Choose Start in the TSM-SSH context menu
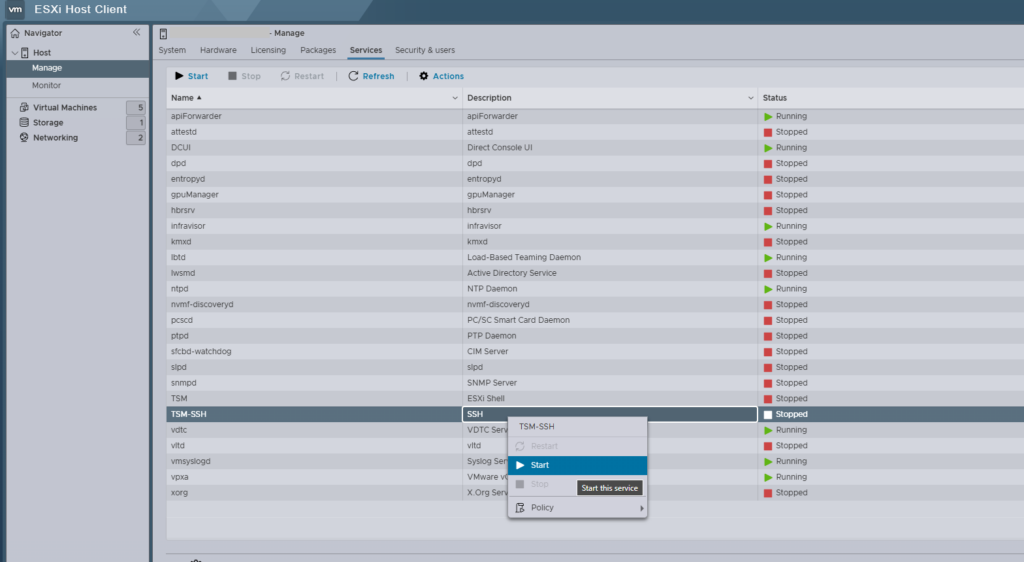1024x562 pixels. (x=577, y=465)
